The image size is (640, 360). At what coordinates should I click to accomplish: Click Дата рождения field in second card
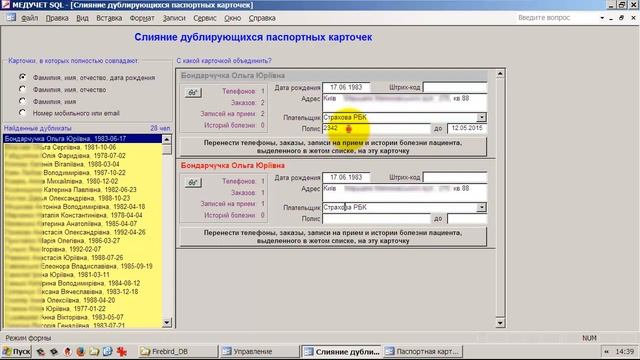[346, 178]
